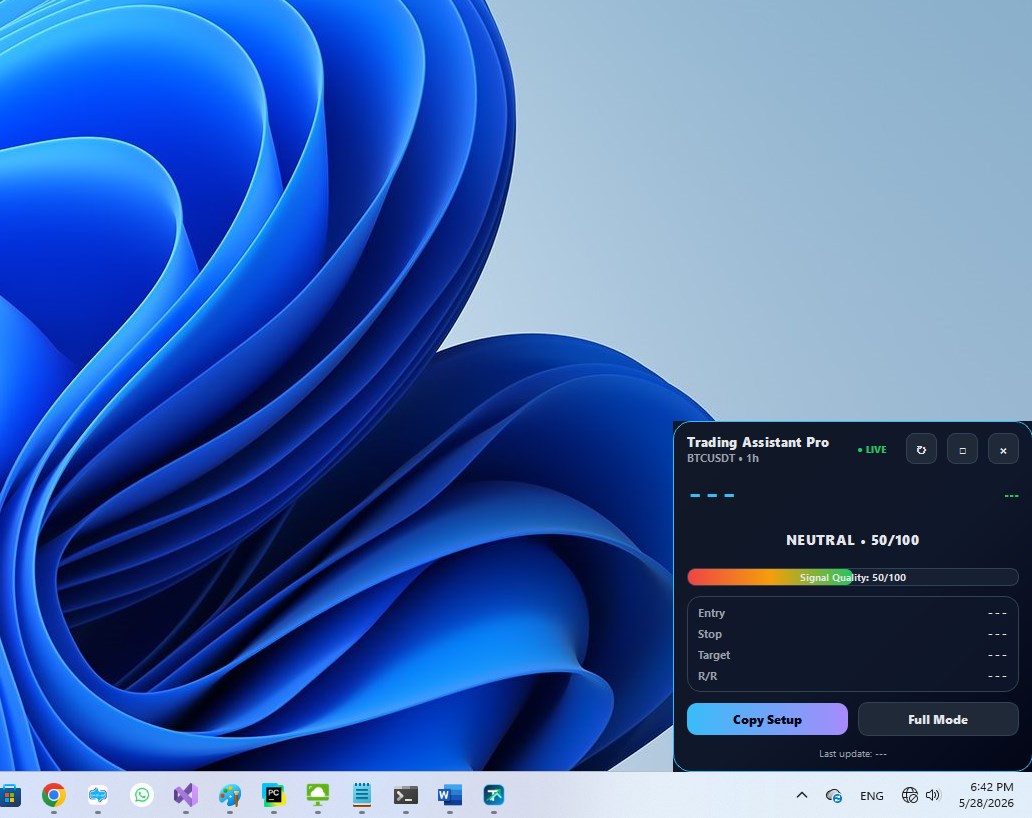Click the Copy Setup button
The height and width of the screenshot is (818, 1032).
tap(767, 719)
